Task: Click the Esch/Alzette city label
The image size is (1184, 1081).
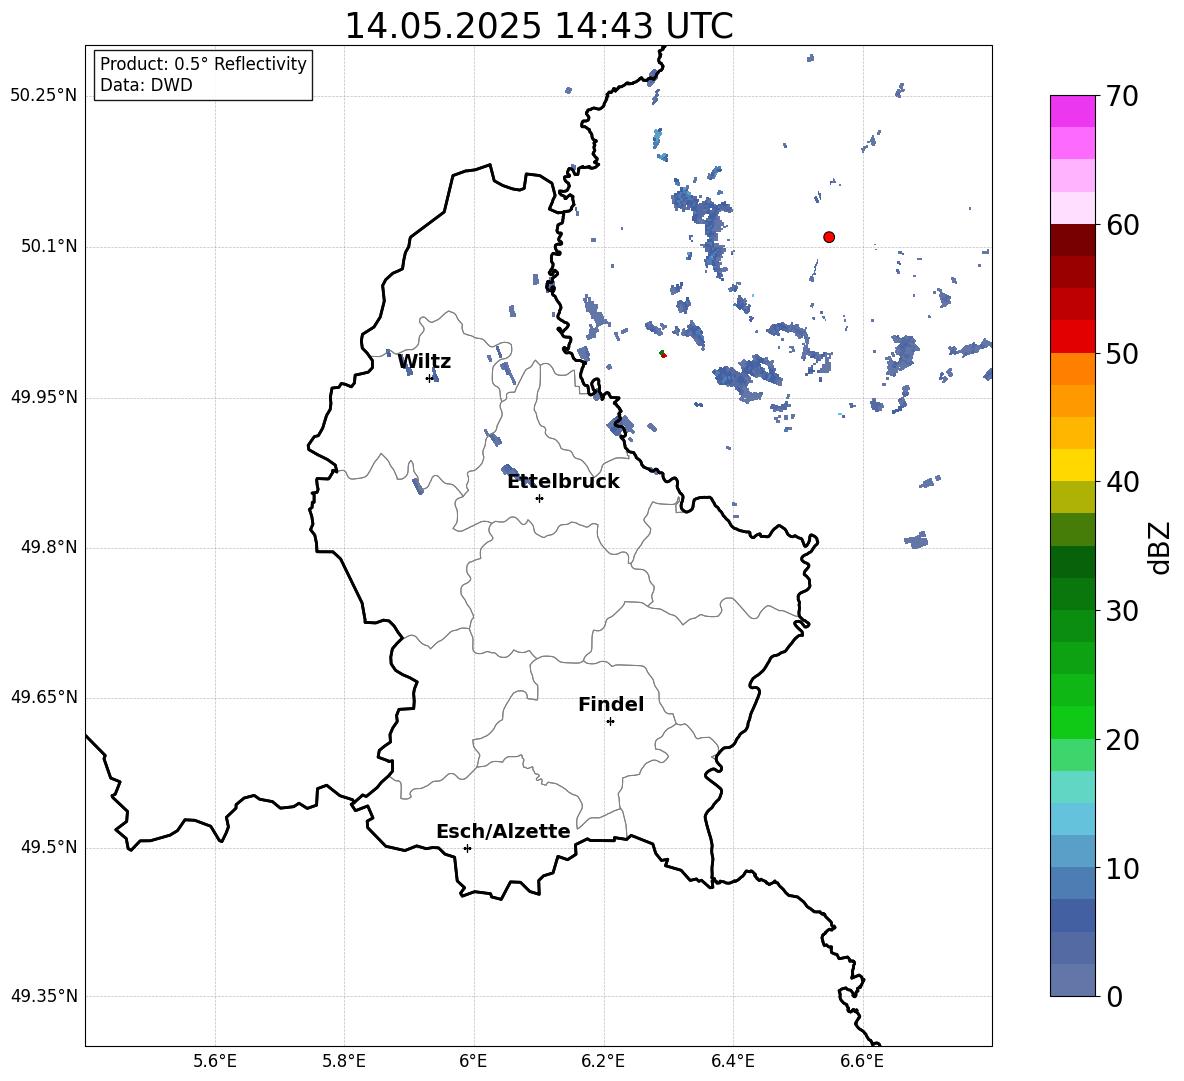Action: (503, 831)
